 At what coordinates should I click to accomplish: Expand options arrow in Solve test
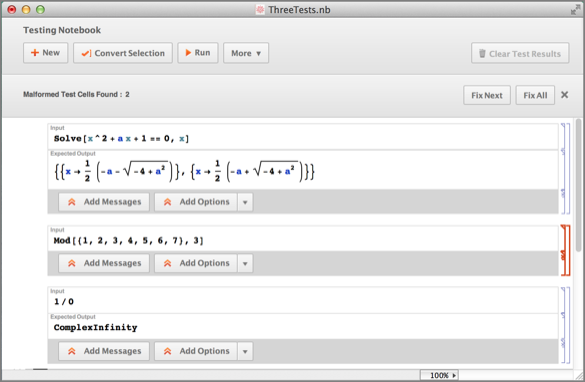(245, 202)
